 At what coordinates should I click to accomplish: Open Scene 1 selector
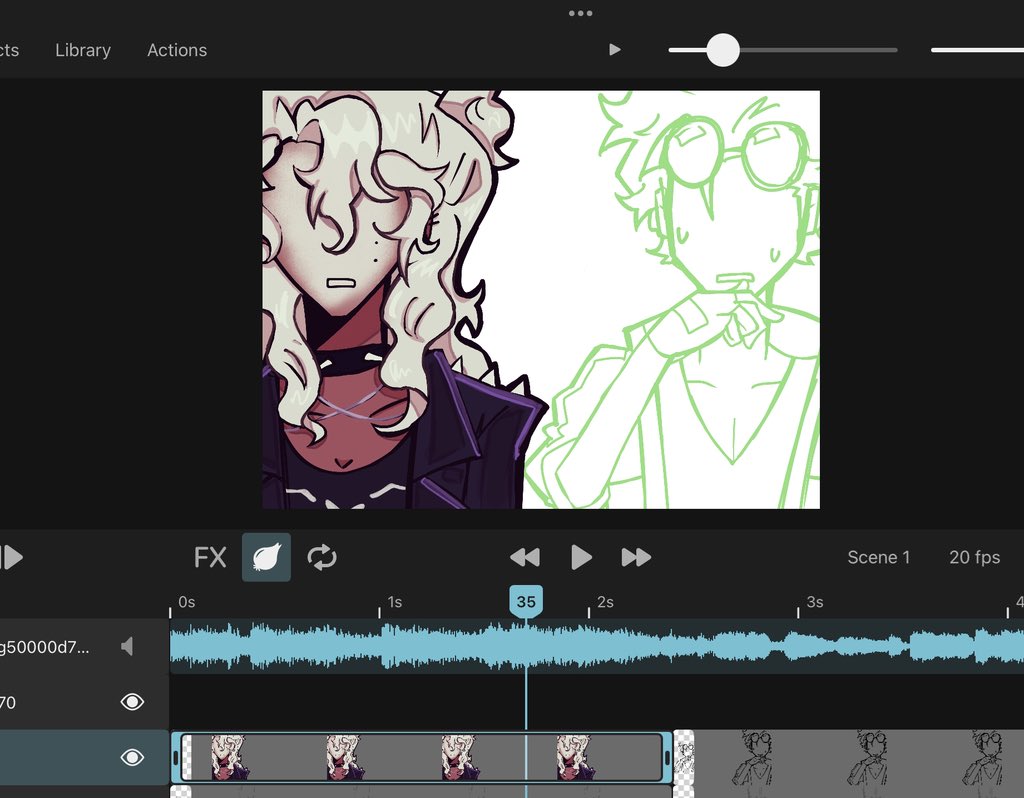coord(878,557)
